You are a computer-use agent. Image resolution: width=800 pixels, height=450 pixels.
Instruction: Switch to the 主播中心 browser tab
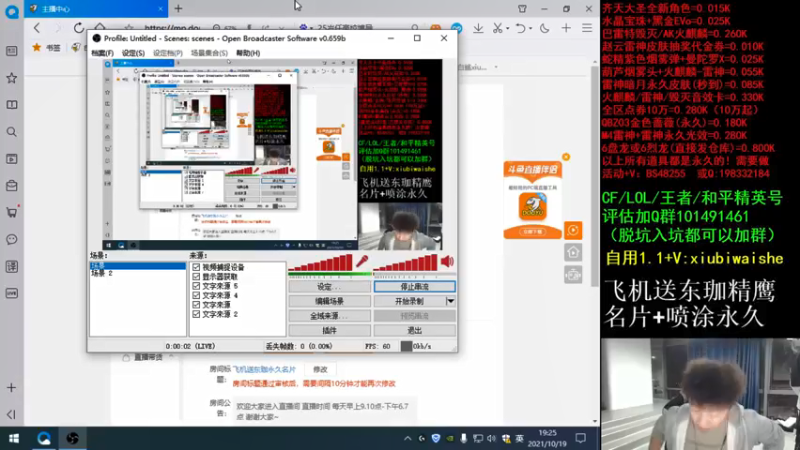click(96, 9)
